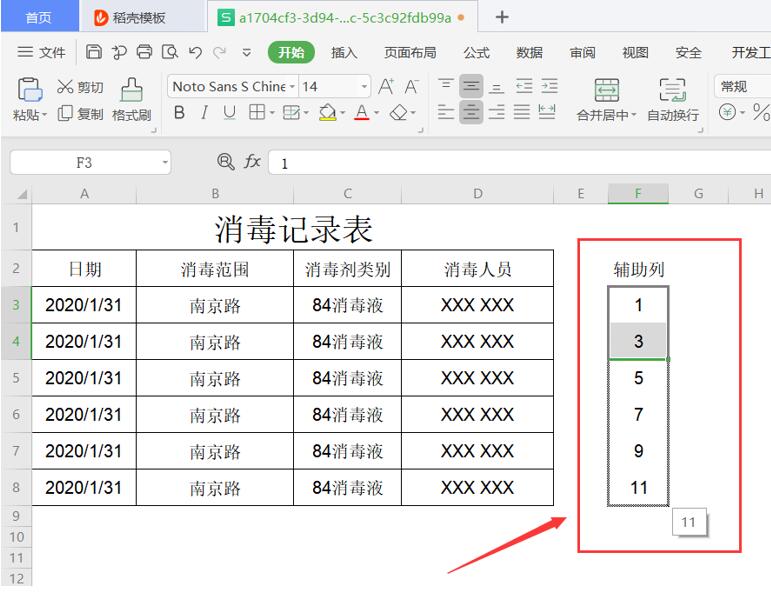Viewport: 771px width, 601px height.
Task: Click the eraser clear formatting icon
Action: (x=398, y=113)
